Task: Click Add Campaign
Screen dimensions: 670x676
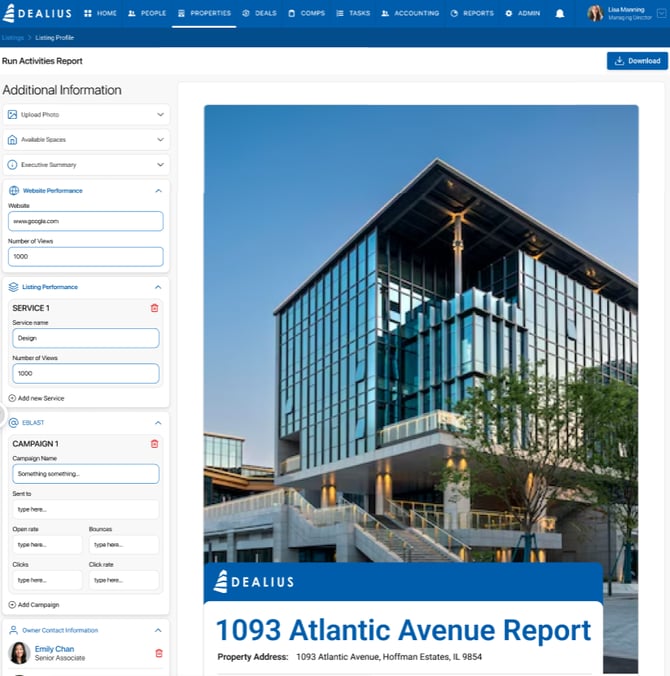Action: pyautogui.click(x=34, y=605)
